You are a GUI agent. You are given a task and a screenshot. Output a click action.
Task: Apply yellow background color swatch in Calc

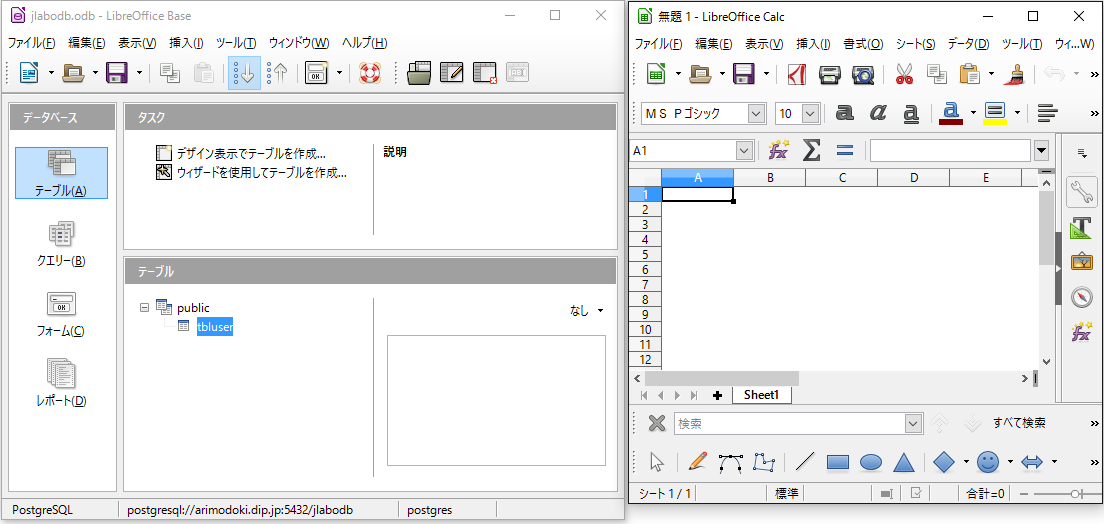click(x=994, y=113)
